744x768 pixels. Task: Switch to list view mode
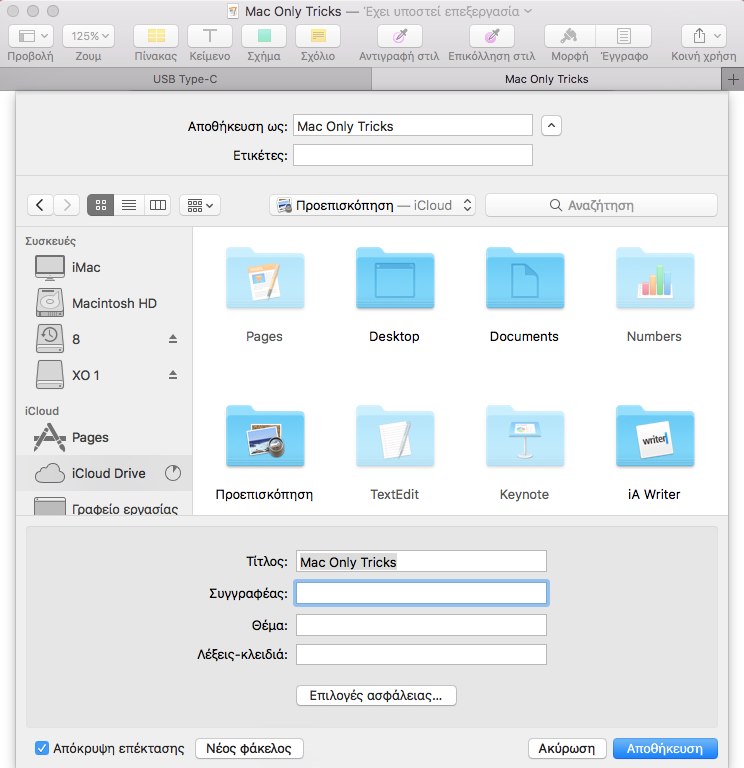pos(129,205)
